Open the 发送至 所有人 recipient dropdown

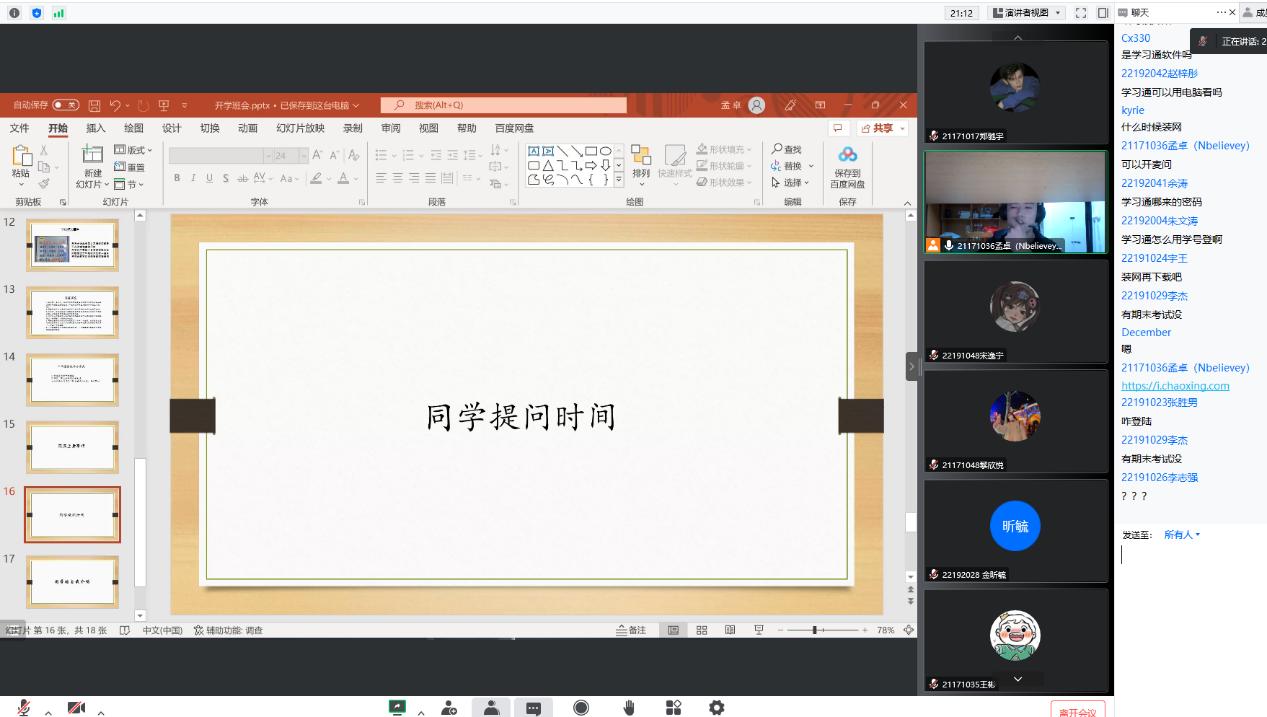coord(1181,535)
